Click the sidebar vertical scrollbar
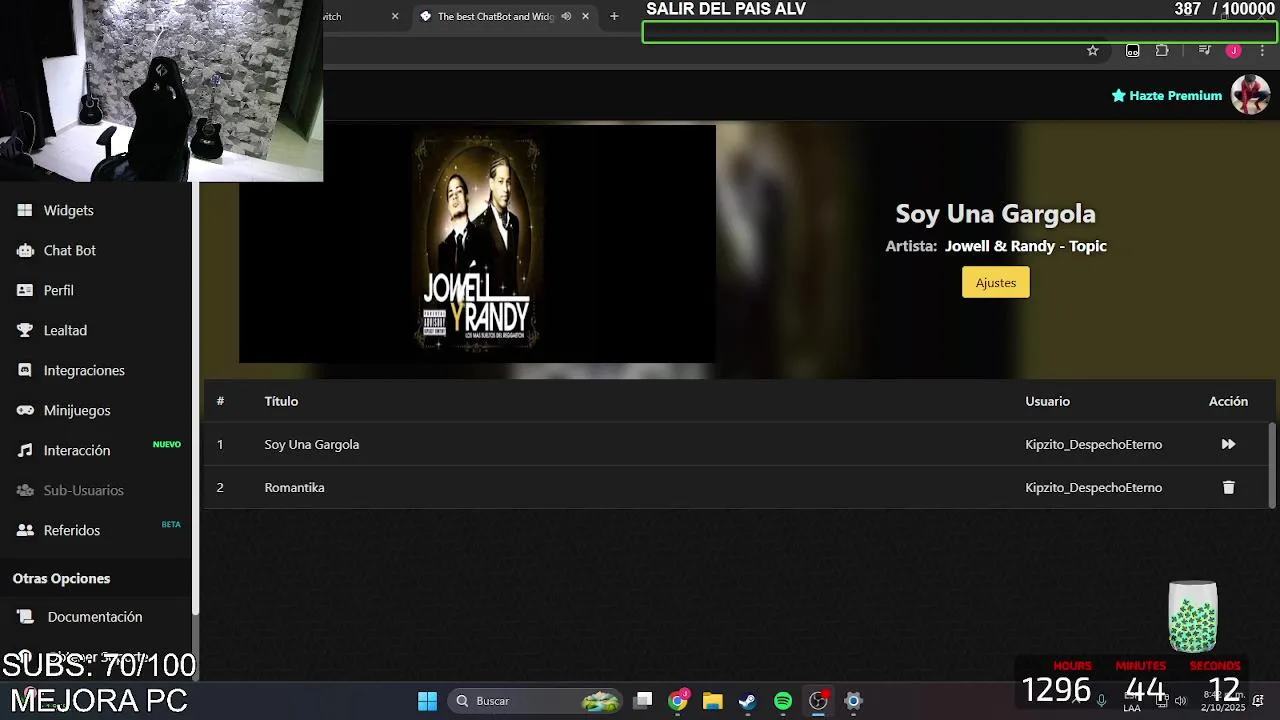1280x720 pixels. click(x=196, y=400)
